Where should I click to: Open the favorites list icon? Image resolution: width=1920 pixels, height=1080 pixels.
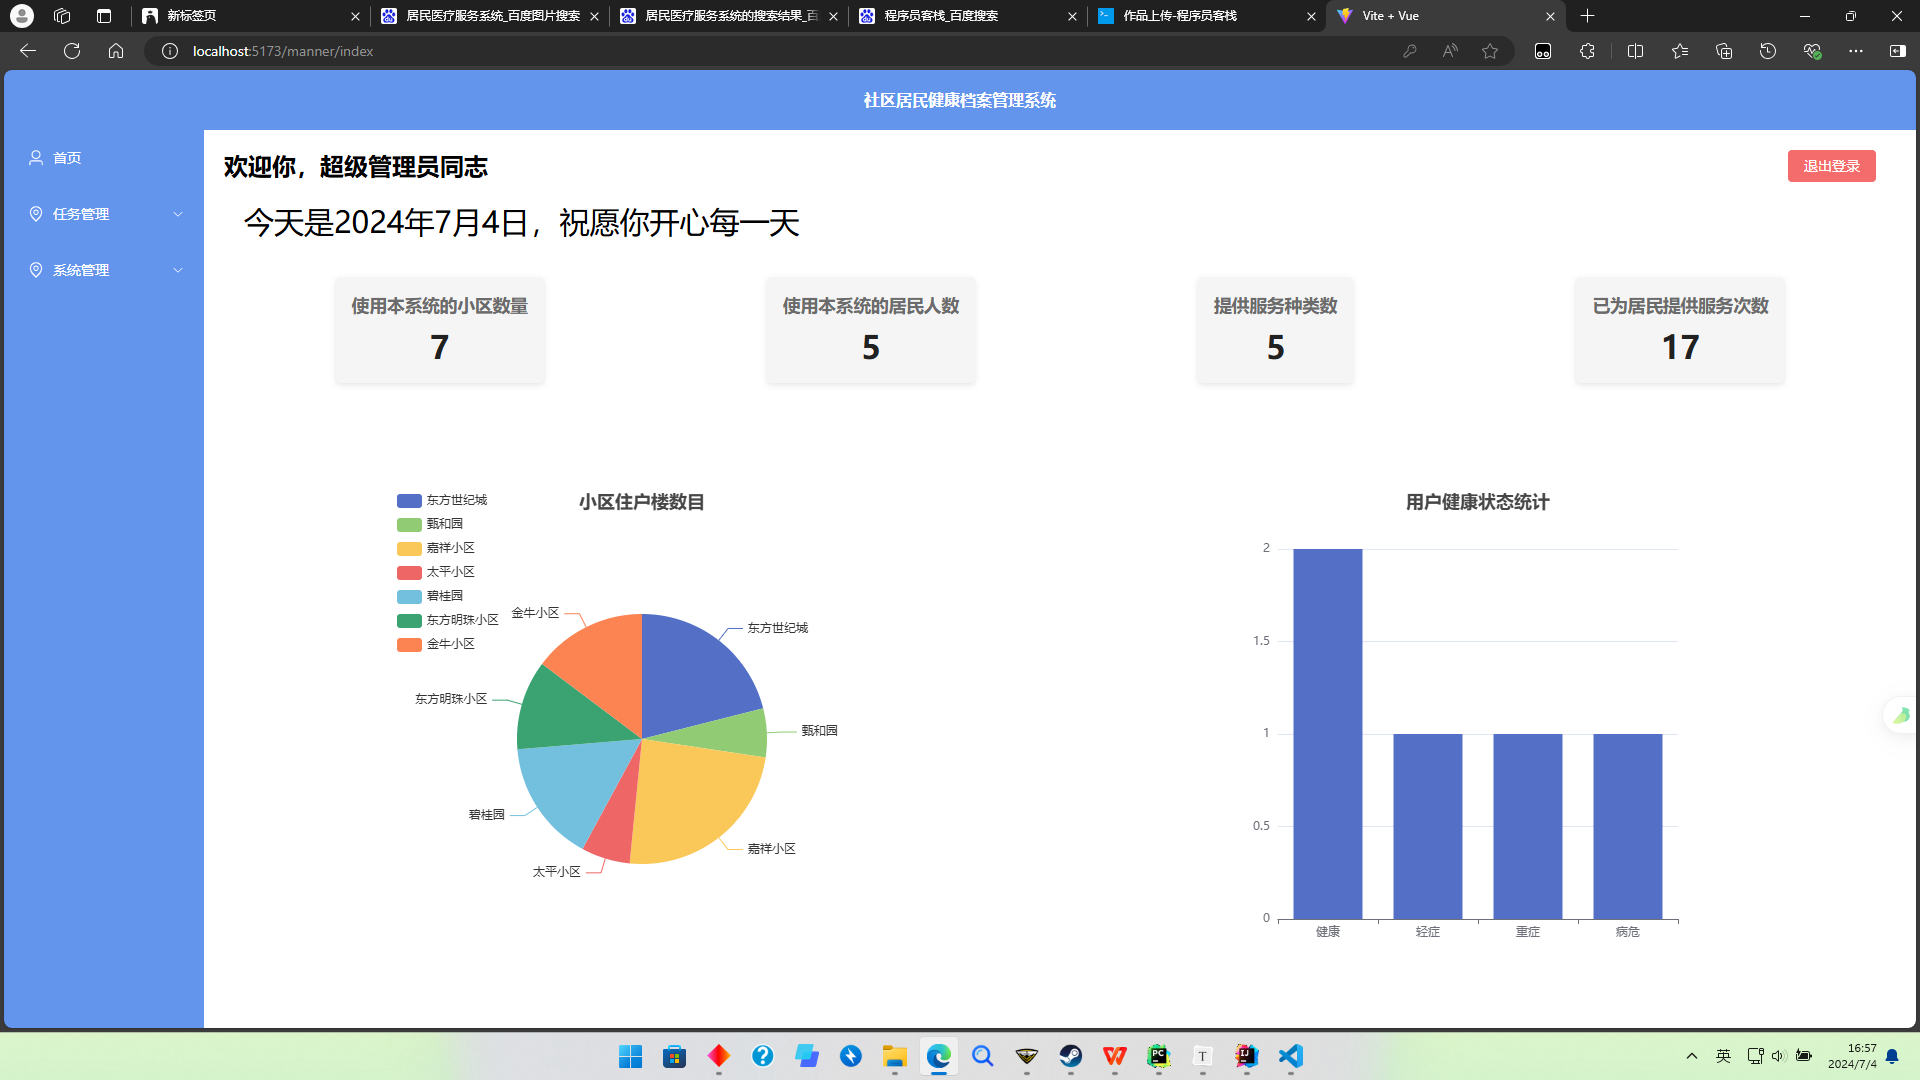pyautogui.click(x=1680, y=51)
